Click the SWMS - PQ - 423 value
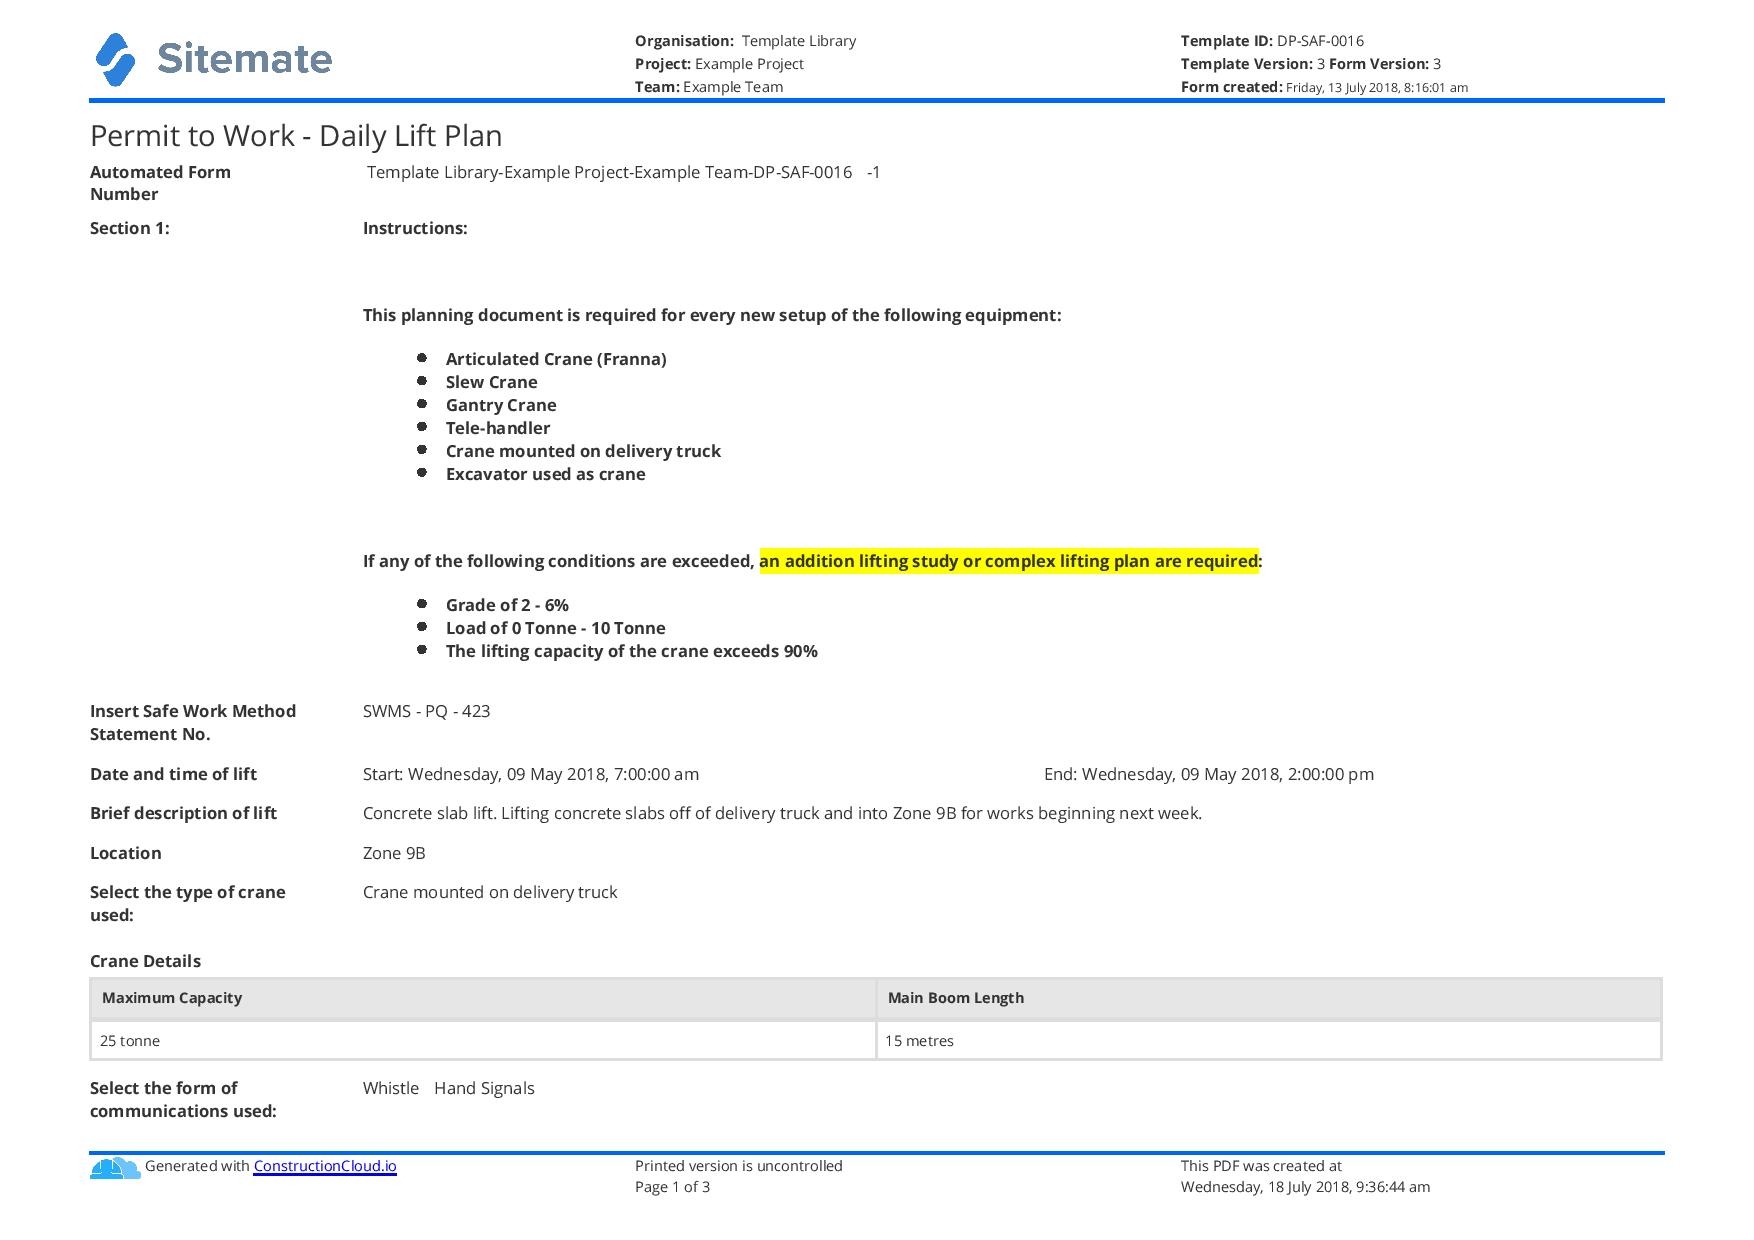 tap(426, 711)
